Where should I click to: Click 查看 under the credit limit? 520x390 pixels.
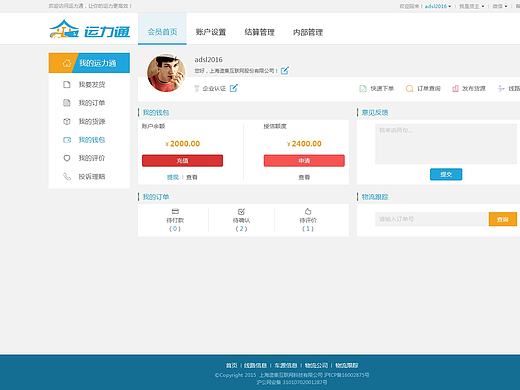coord(304,177)
